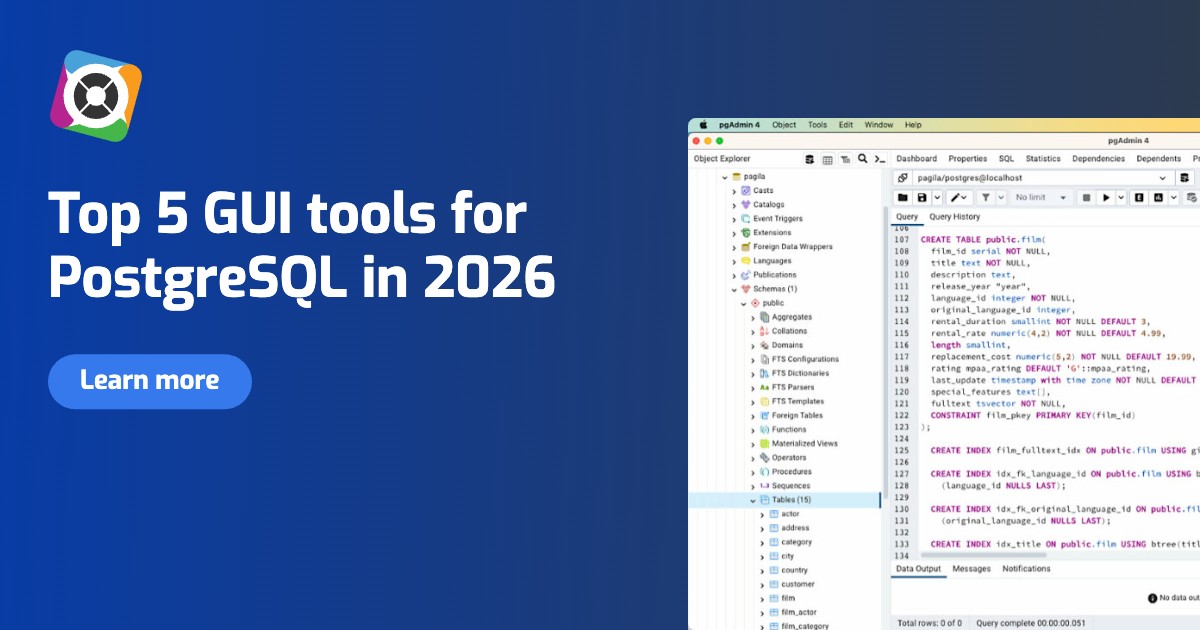Click the connection status link icon

point(903,178)
